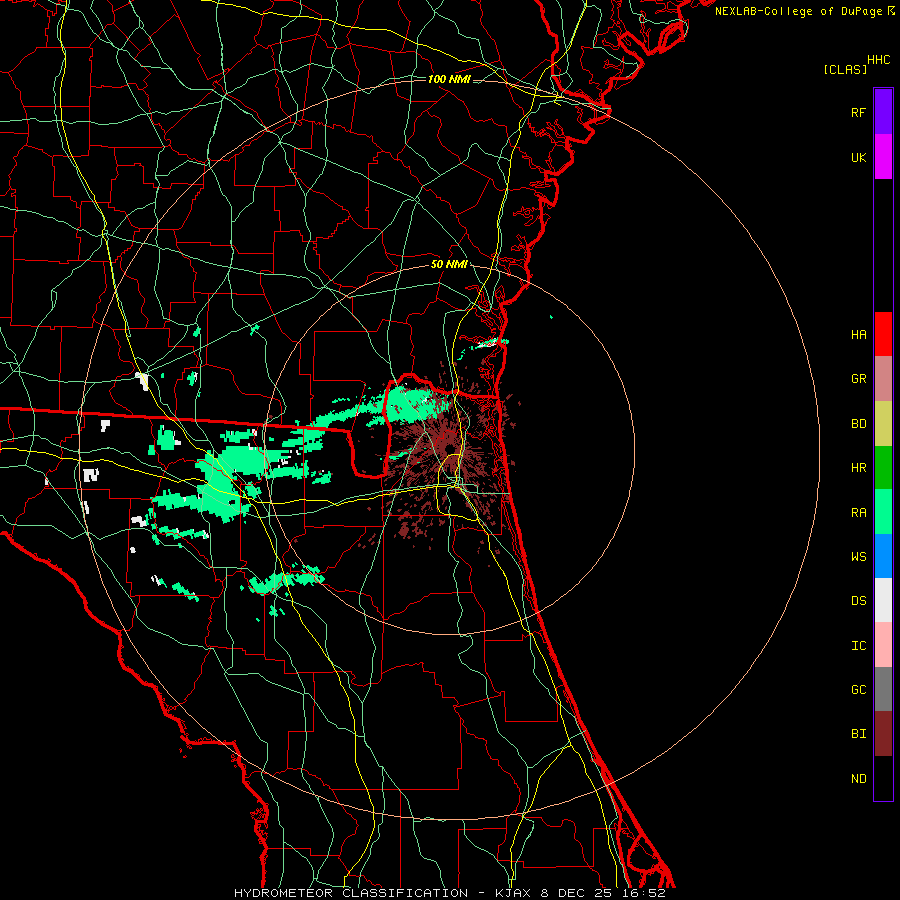Click the "50 NMI" range ring label
This screenshot has height=900, width=900.
[449, 265]
